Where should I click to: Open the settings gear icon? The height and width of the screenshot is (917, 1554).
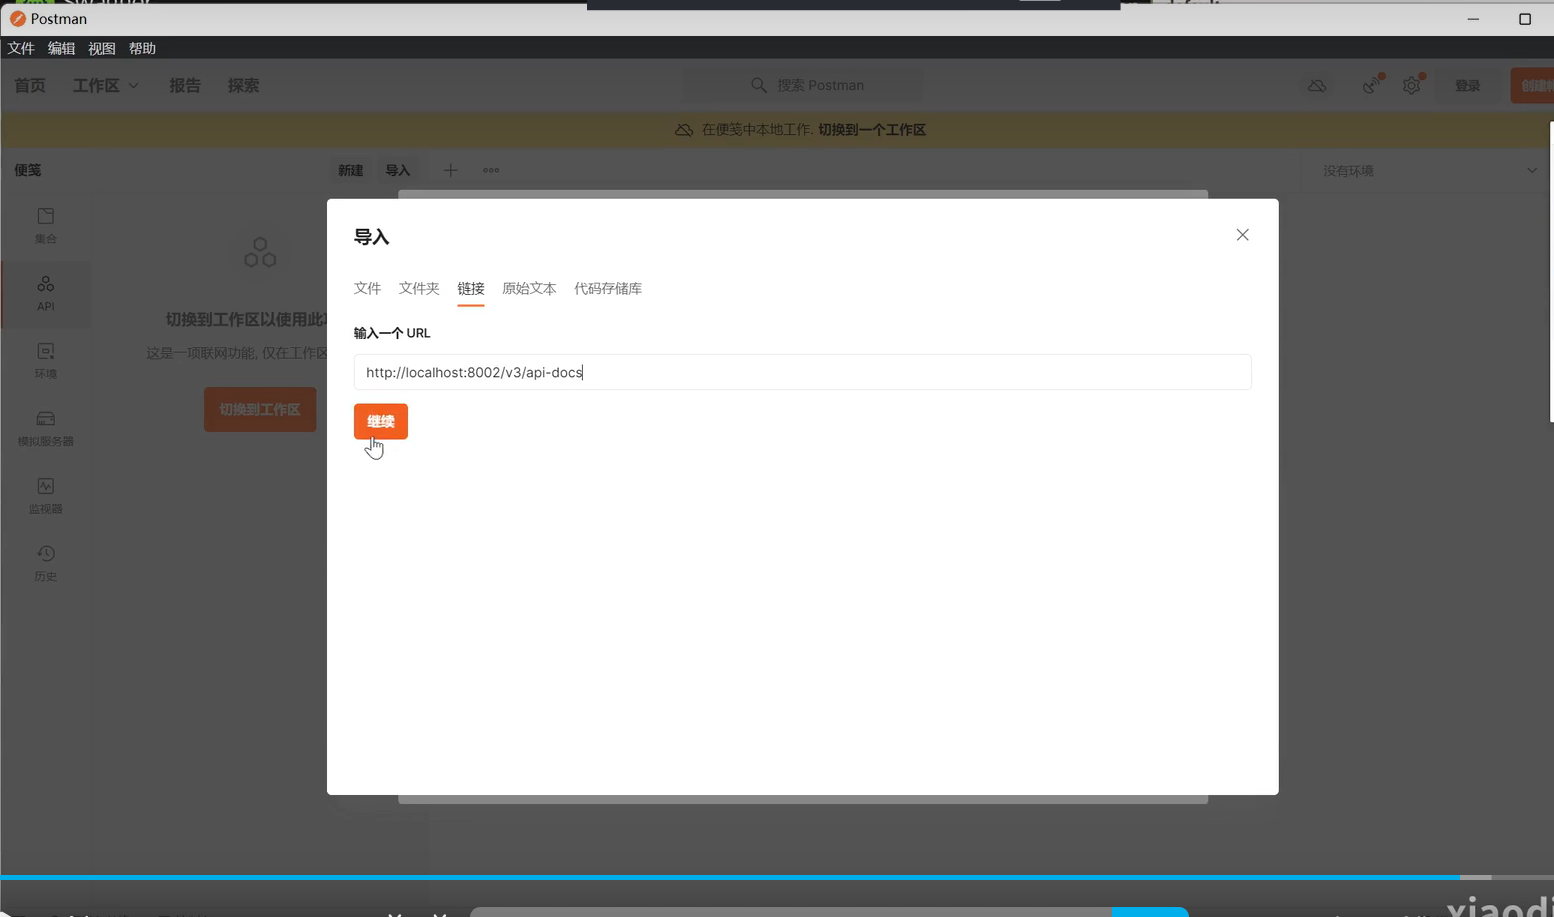coord(1412,86)
